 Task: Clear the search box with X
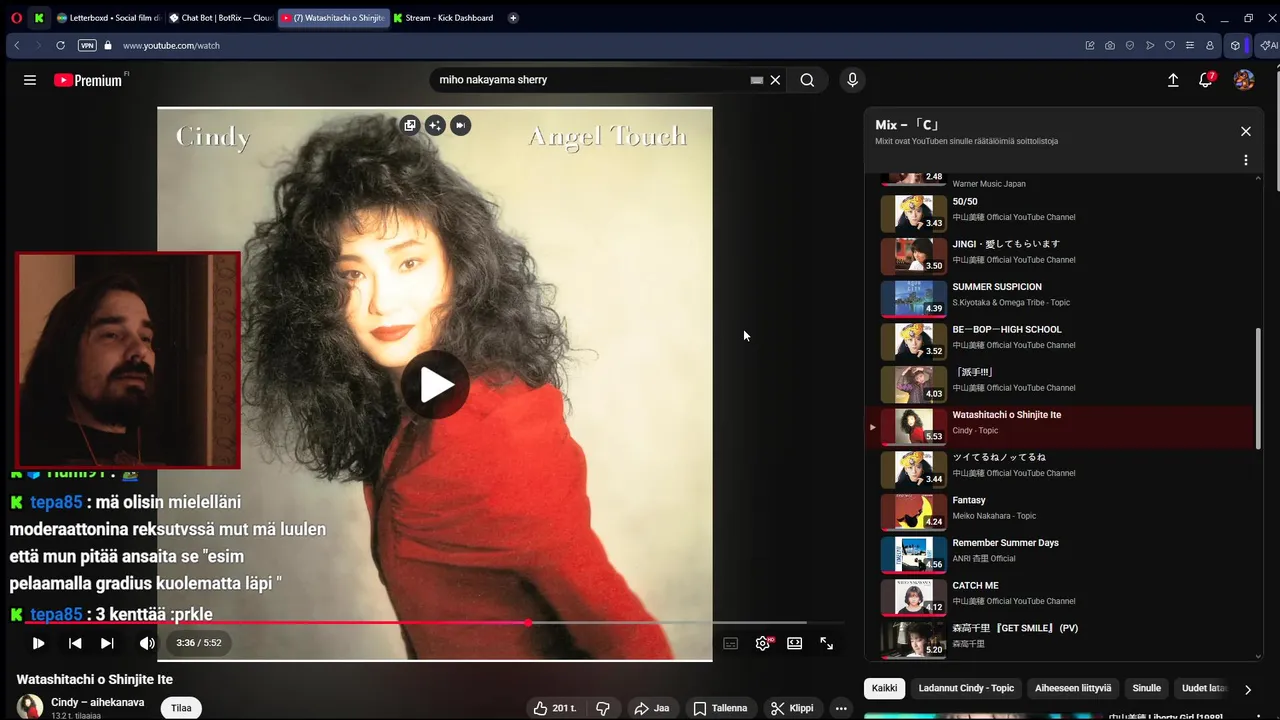[775, 80]
